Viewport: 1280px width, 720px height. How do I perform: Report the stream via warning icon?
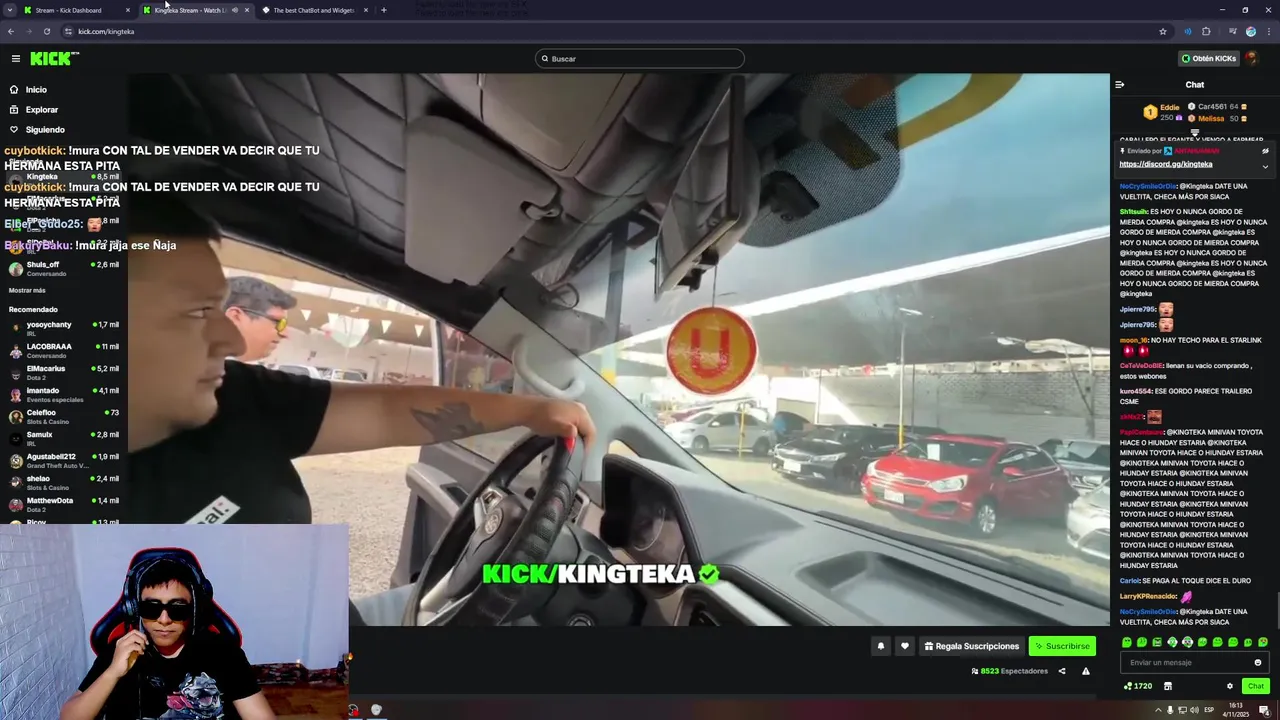click(1086, 671)
